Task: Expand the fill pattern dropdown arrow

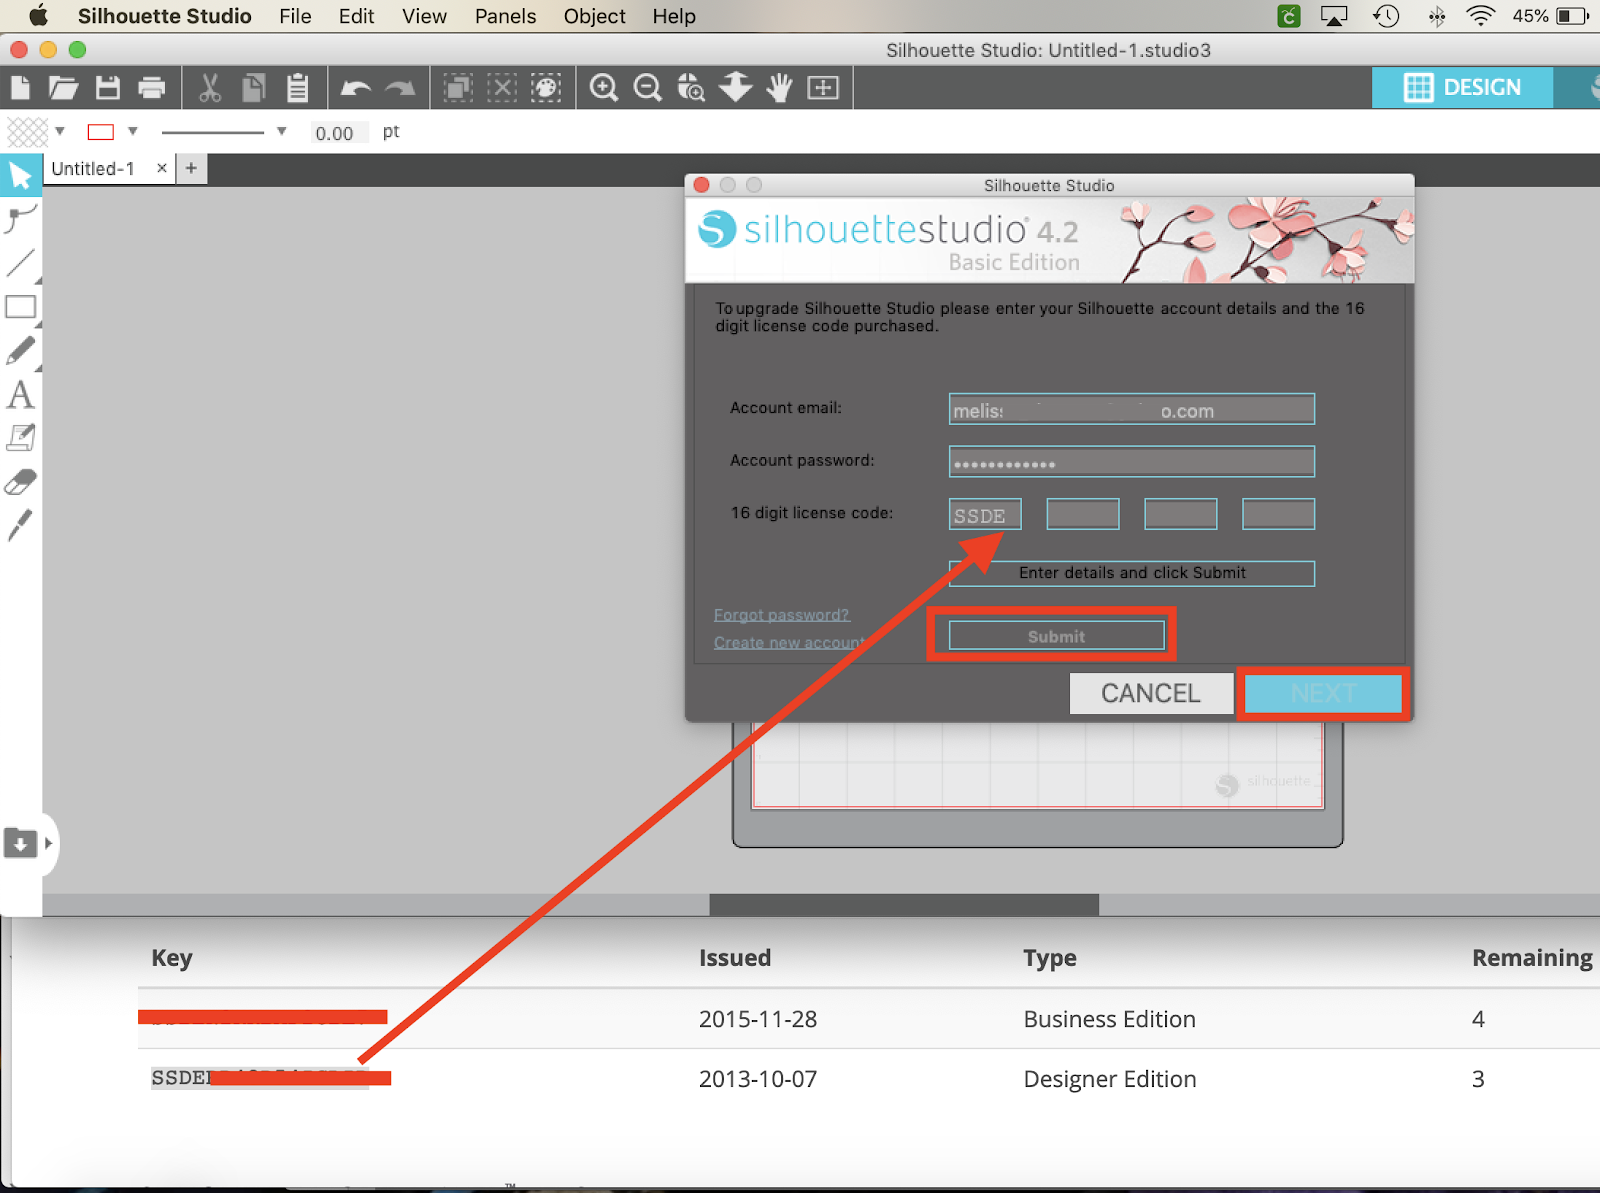Action: pos(60,131)
